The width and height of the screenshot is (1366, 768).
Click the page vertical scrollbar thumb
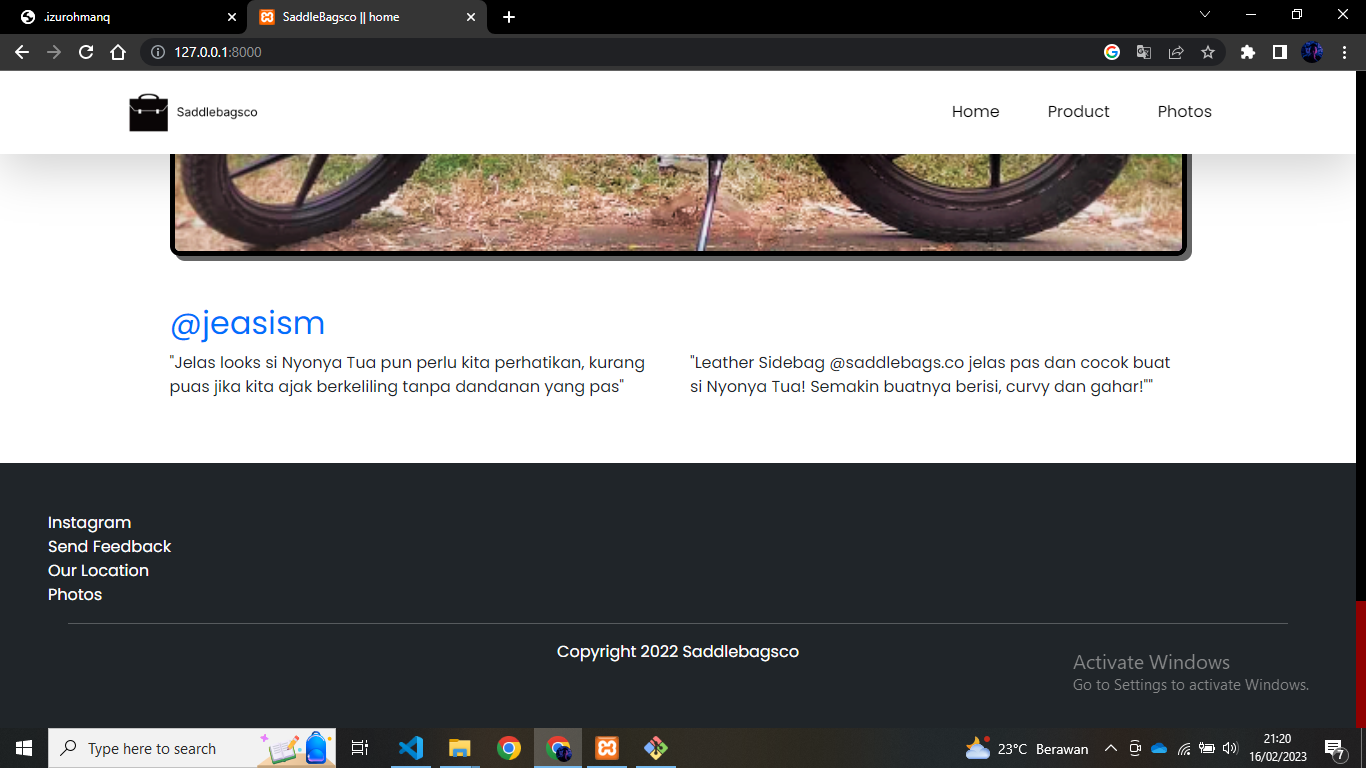pyautogui.click(x=1361, y=664)
